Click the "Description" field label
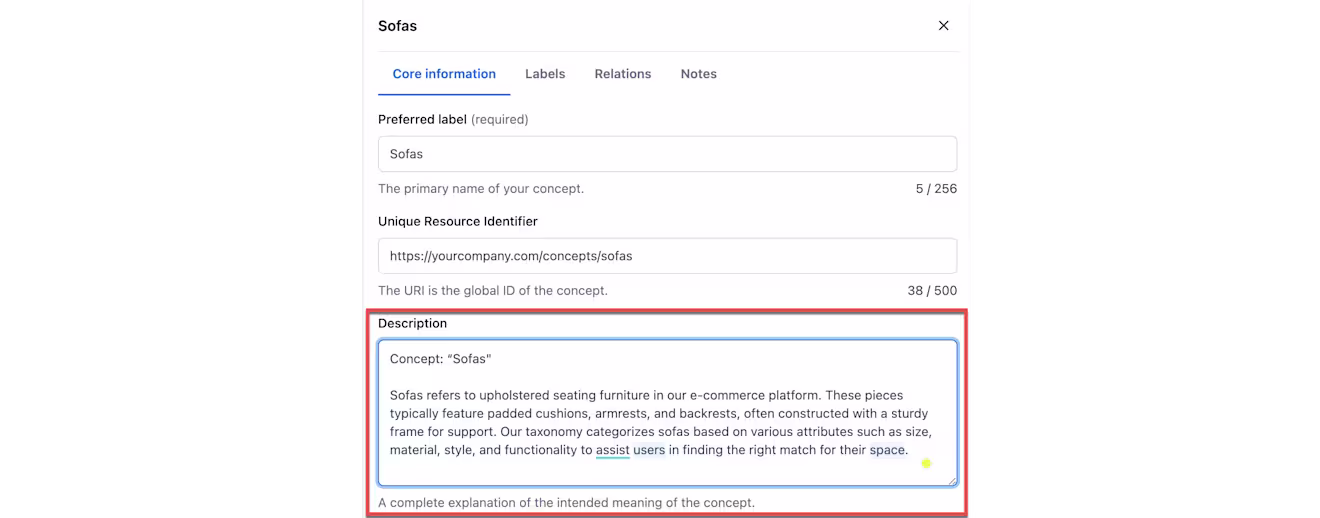The image size is (1320, 518). click(x=412, y=323)
